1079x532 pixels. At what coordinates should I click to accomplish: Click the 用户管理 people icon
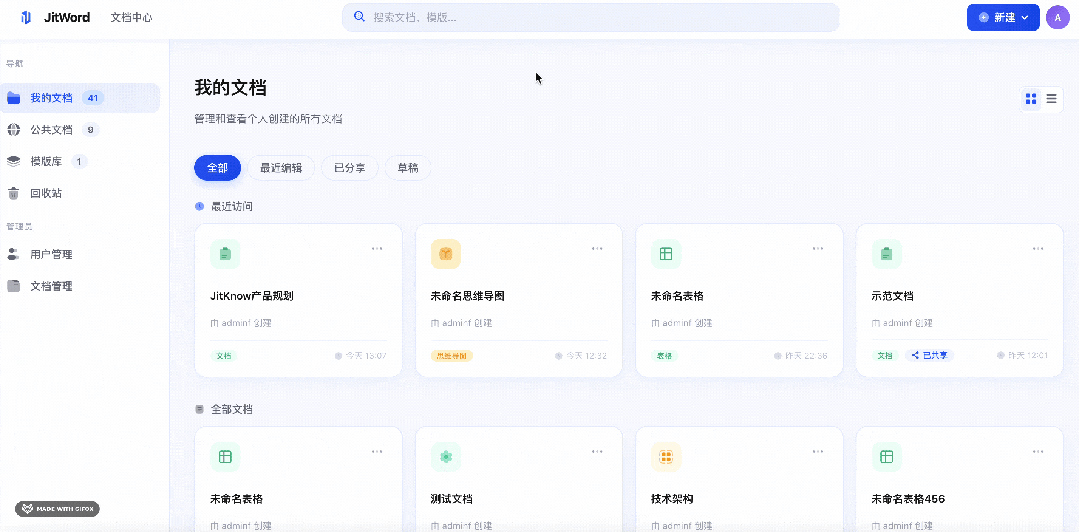point(14,255)
